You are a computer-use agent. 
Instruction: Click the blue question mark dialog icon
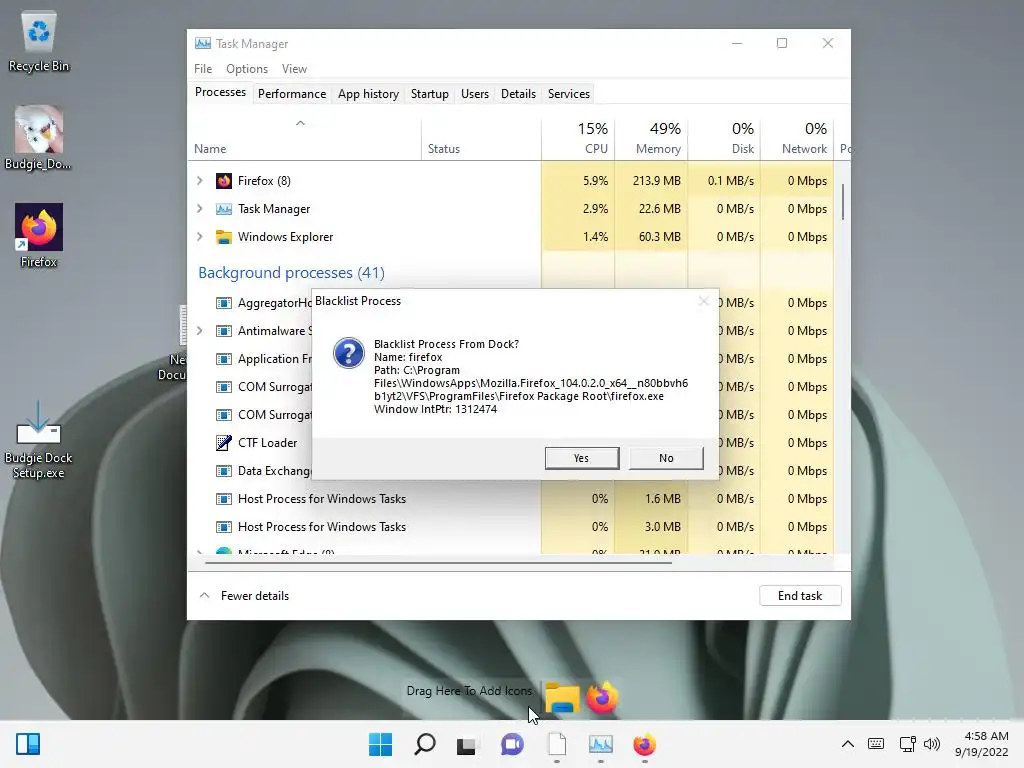click(x=349, y=353)
